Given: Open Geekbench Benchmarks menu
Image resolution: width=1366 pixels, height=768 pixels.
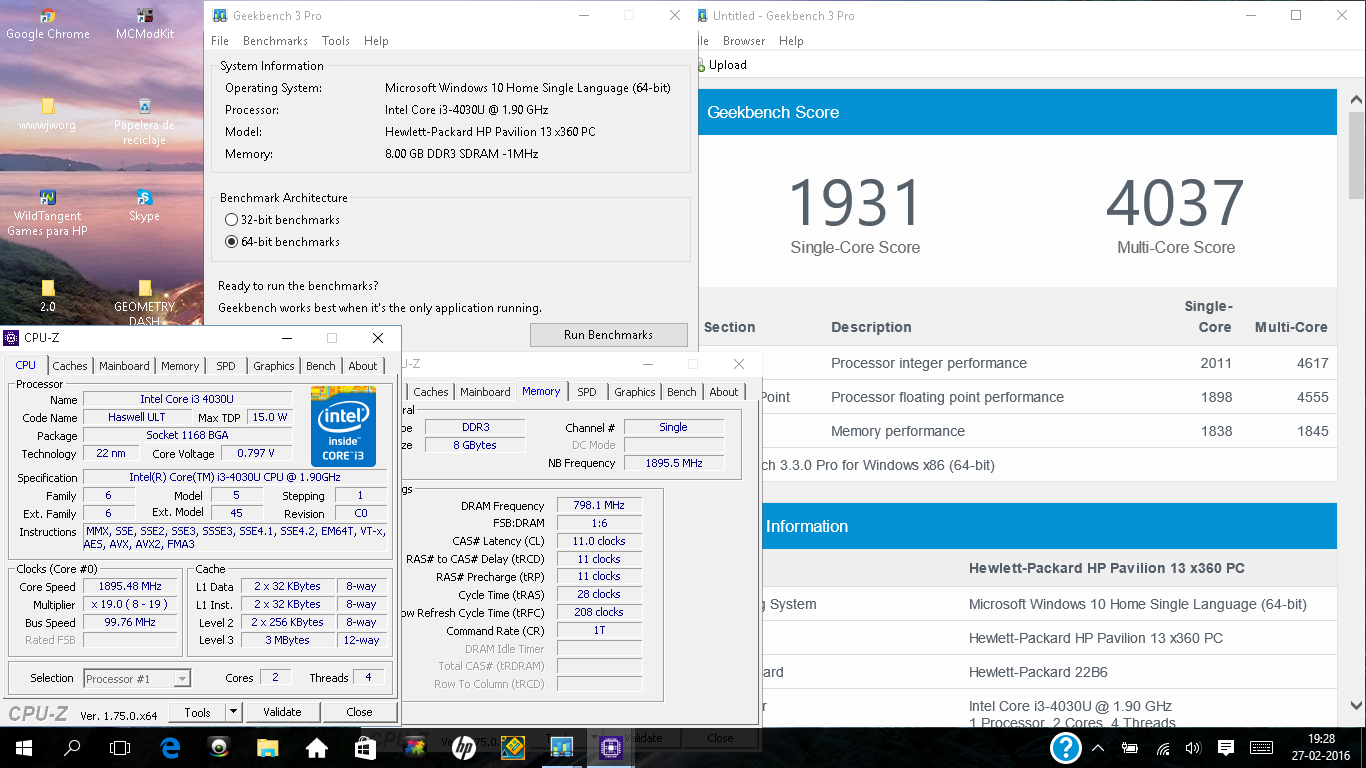Looking at the screenshot, I should click(275, 41).
